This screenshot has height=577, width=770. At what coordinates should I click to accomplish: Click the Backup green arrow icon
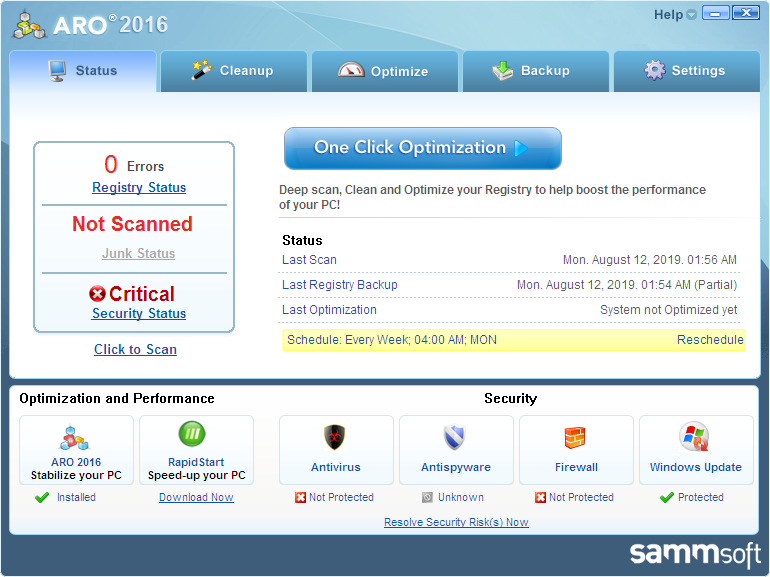point(502,70)
